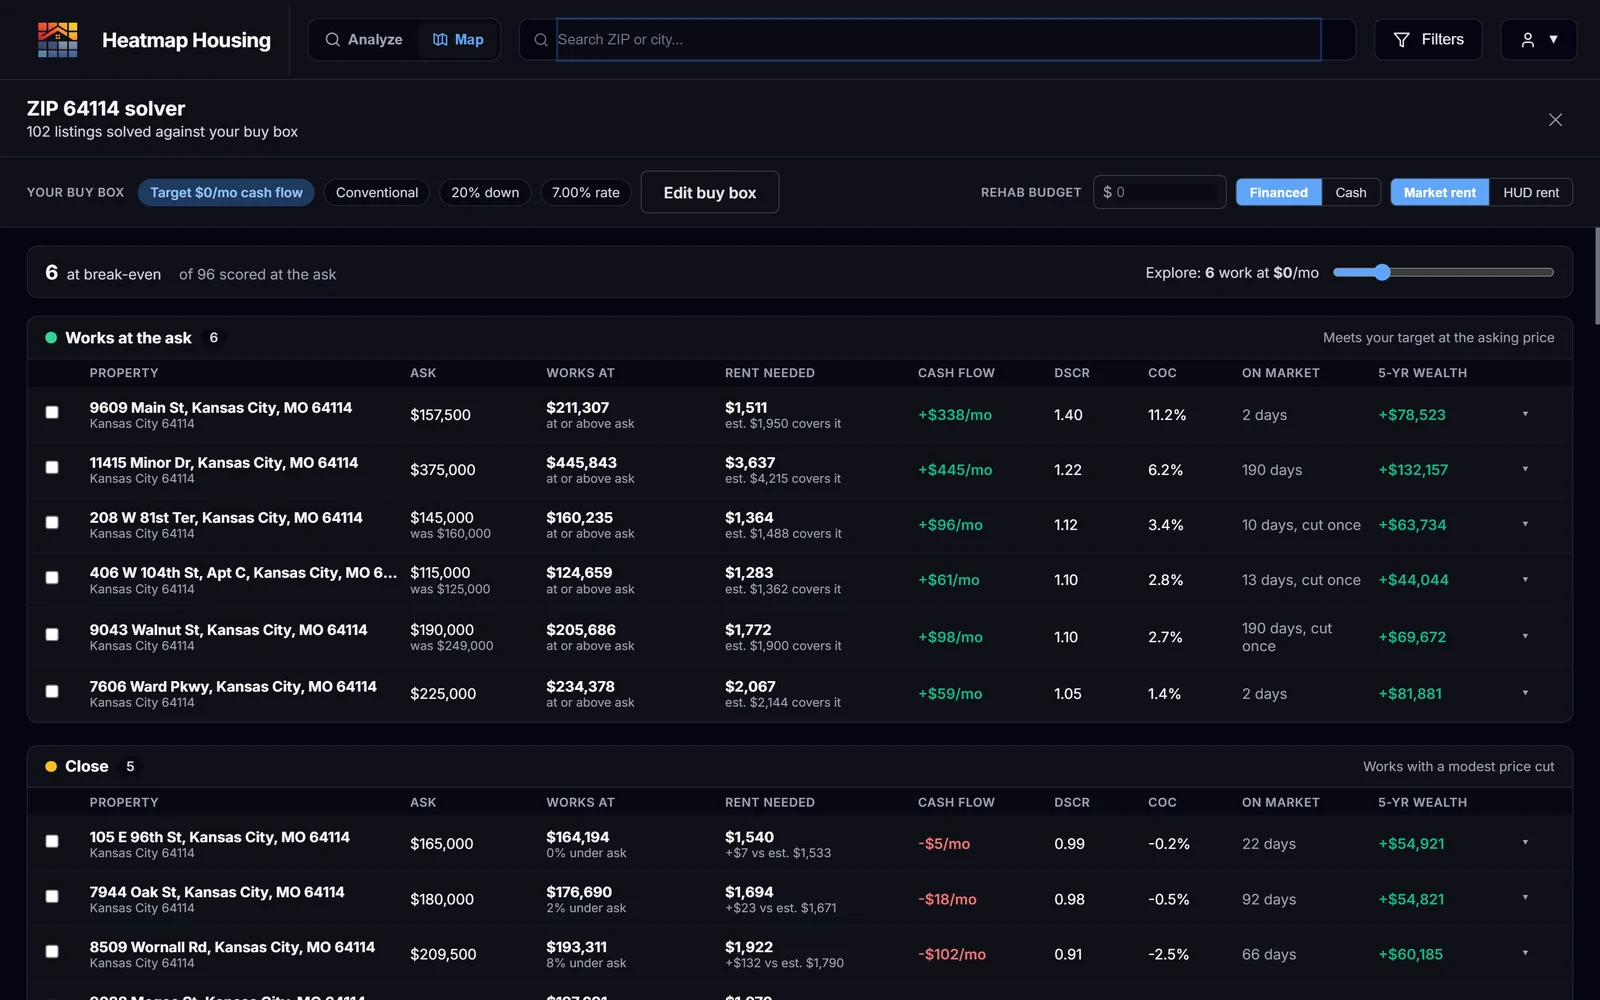1600x1000 pixels.
Task: Click the search magnifier icon
Action: coord(541,40)
